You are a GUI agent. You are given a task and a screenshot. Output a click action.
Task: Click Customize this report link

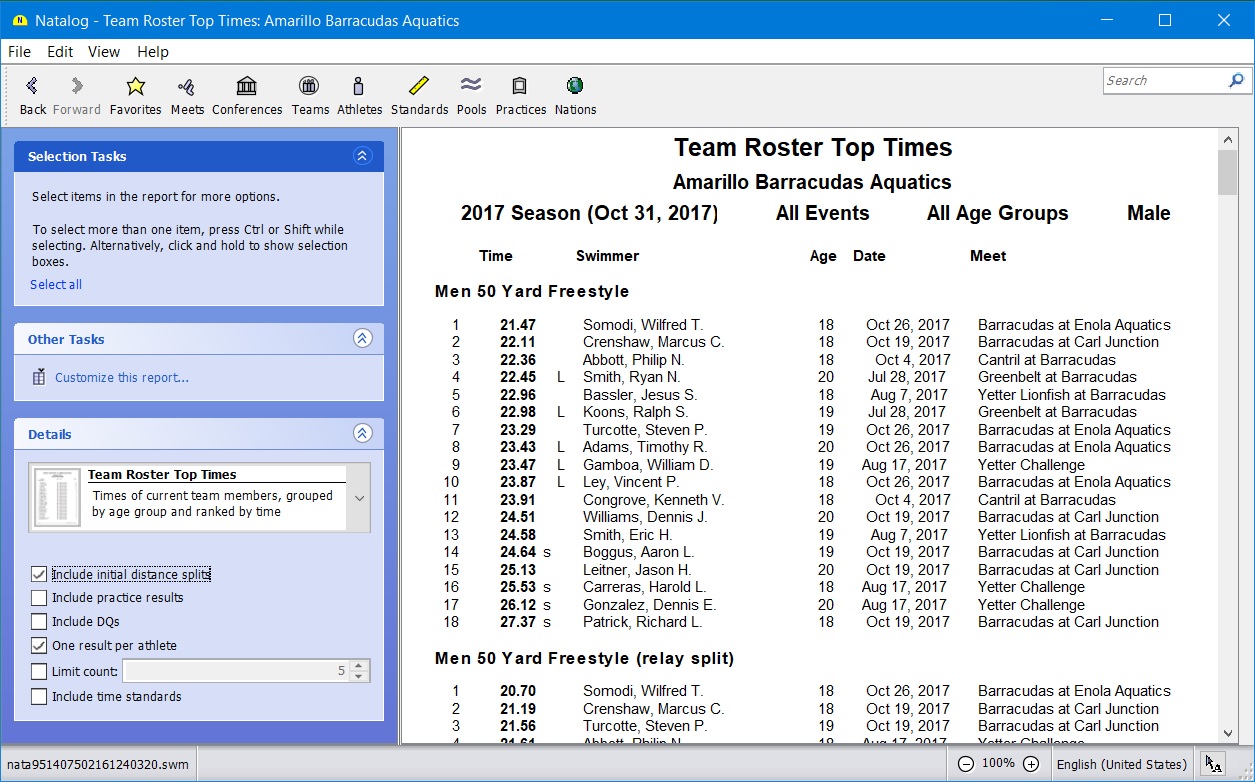pyautogui.click(x=121, y=378)
